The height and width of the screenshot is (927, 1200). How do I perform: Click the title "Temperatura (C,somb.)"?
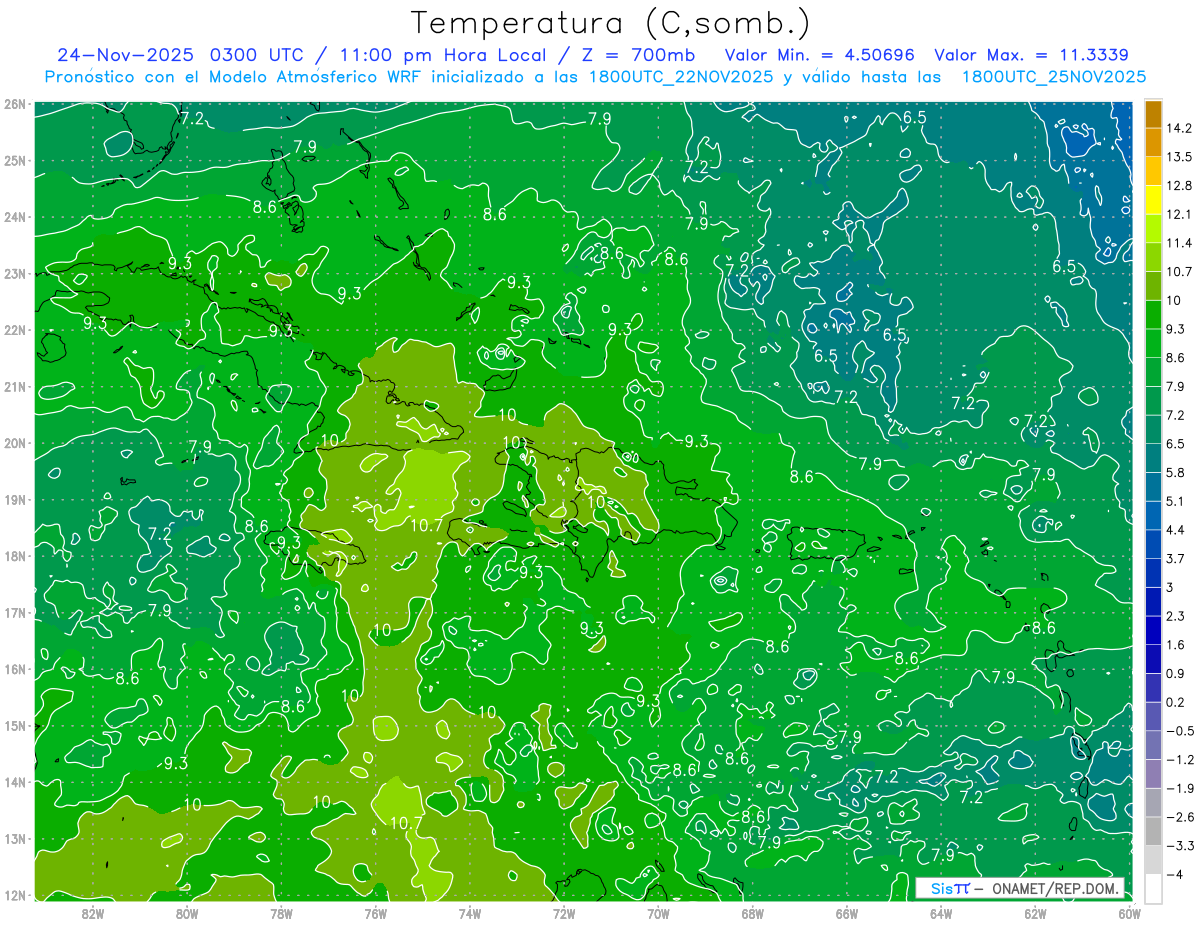coord(611,23)
